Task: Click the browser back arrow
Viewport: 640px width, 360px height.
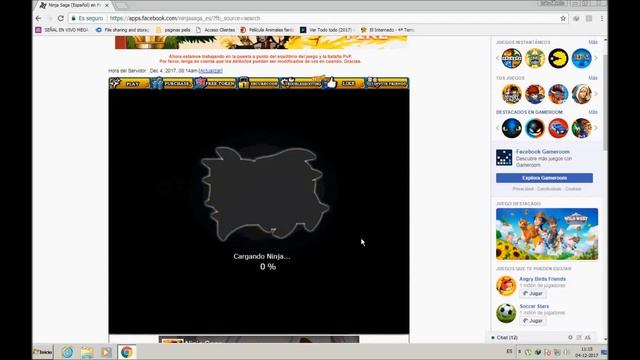Action: pyautogui.click(x=38, y=18)
